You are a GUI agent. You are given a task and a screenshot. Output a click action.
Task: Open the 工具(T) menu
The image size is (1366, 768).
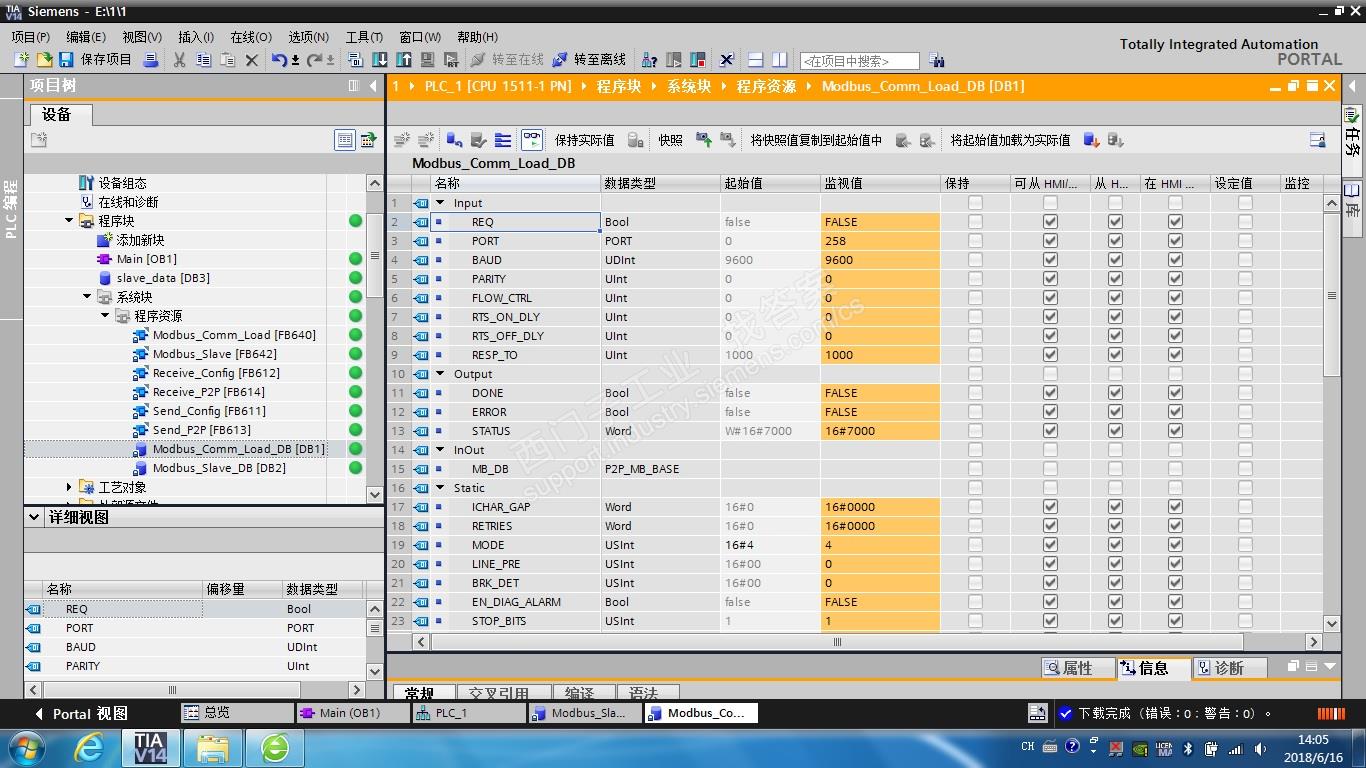[x=364, y=37]
